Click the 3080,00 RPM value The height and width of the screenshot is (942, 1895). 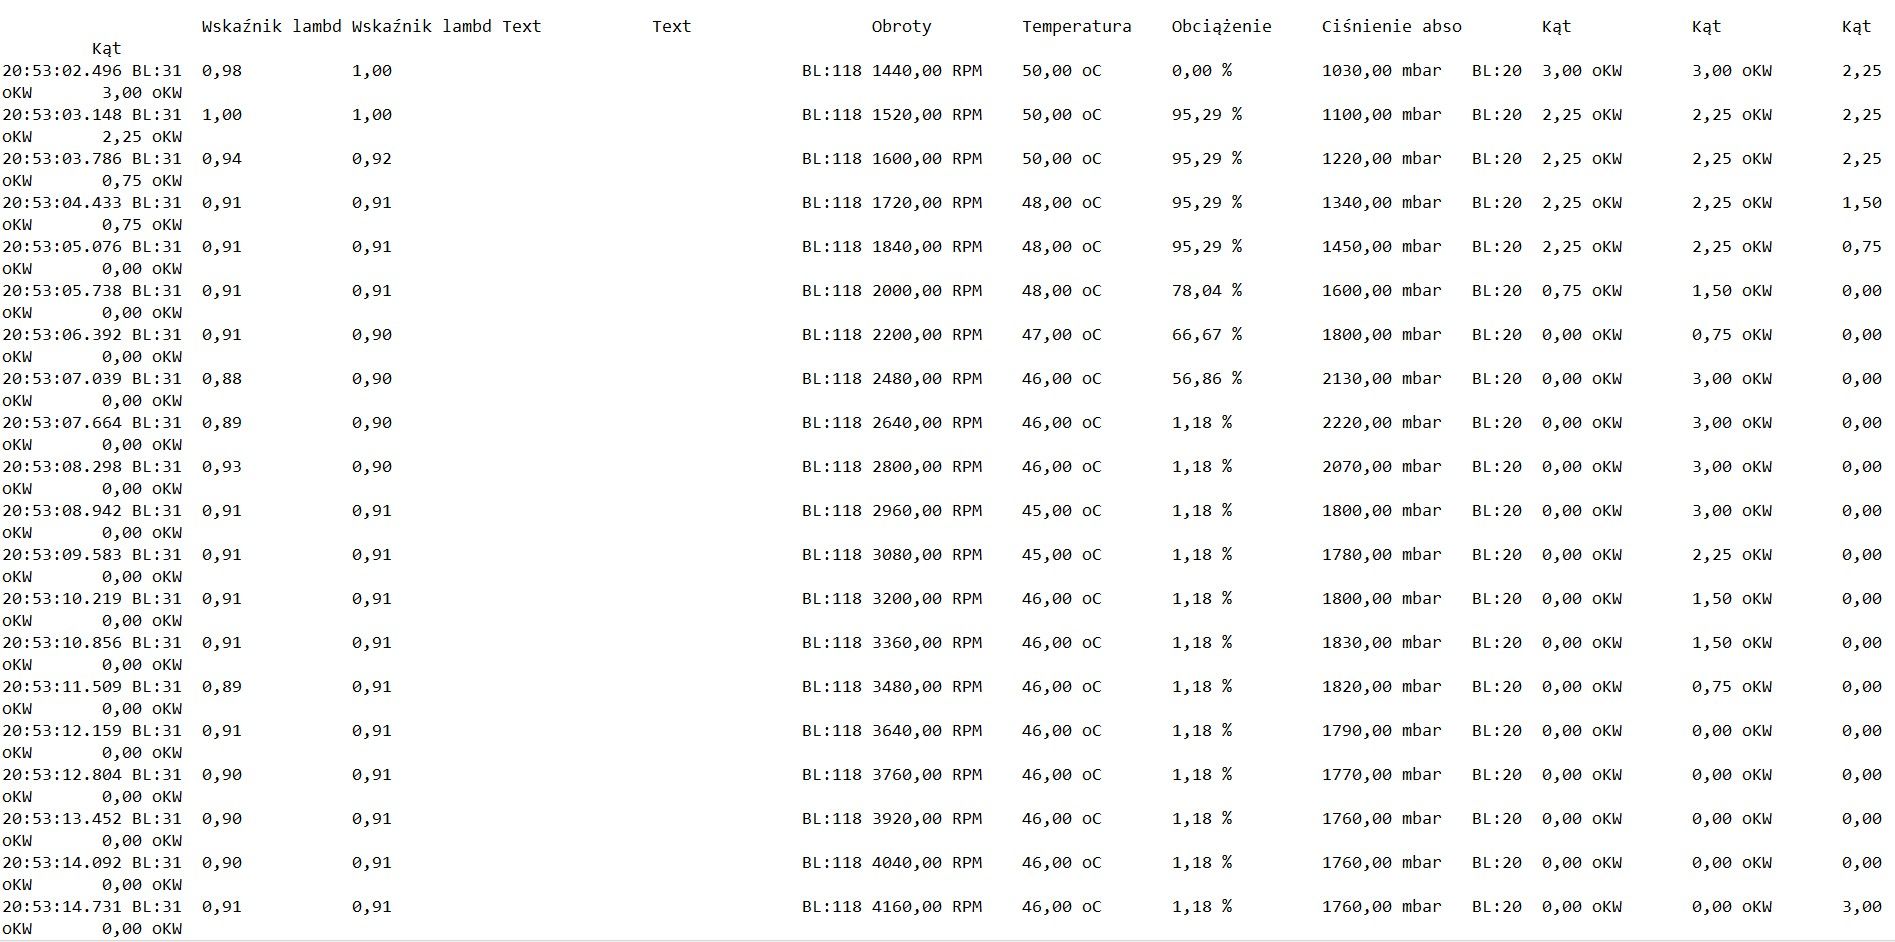click(926, 555)
